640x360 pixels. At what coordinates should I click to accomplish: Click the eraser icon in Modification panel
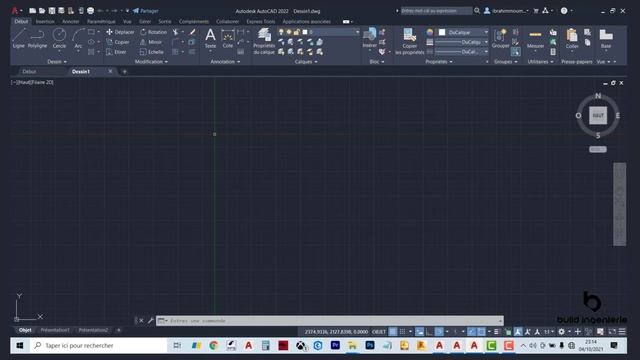[192, 32]
